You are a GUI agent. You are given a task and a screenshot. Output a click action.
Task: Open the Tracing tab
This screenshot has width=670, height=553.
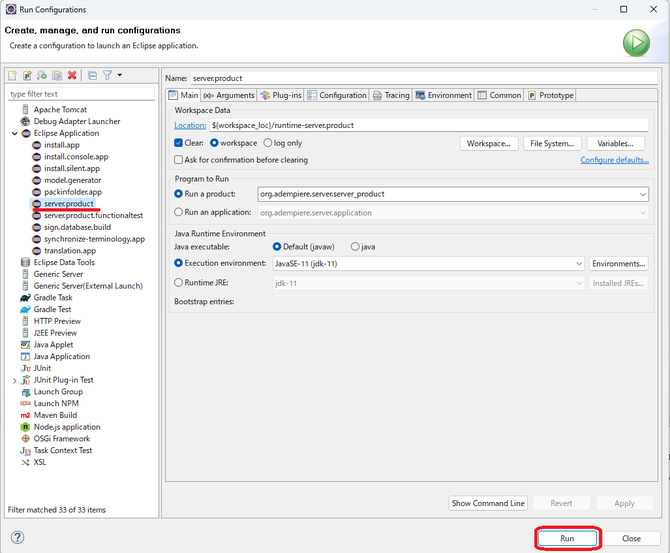tap(391, 95)
